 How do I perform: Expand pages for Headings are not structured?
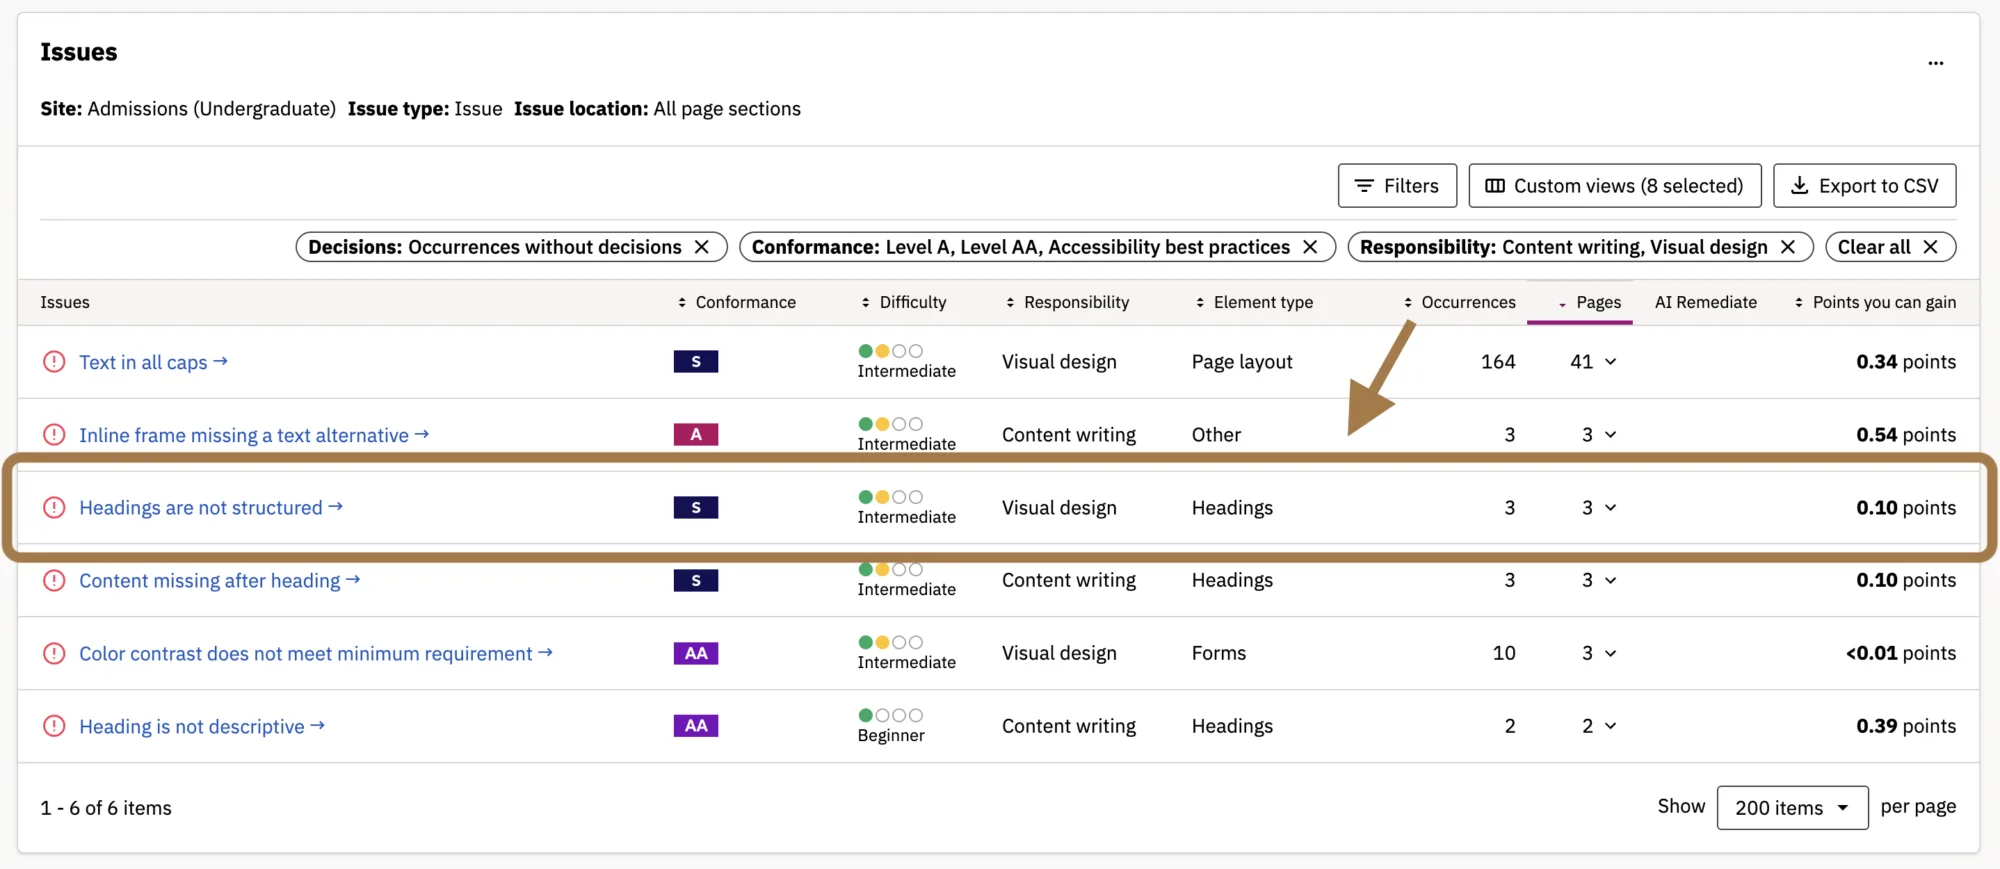pos(1610,508)
